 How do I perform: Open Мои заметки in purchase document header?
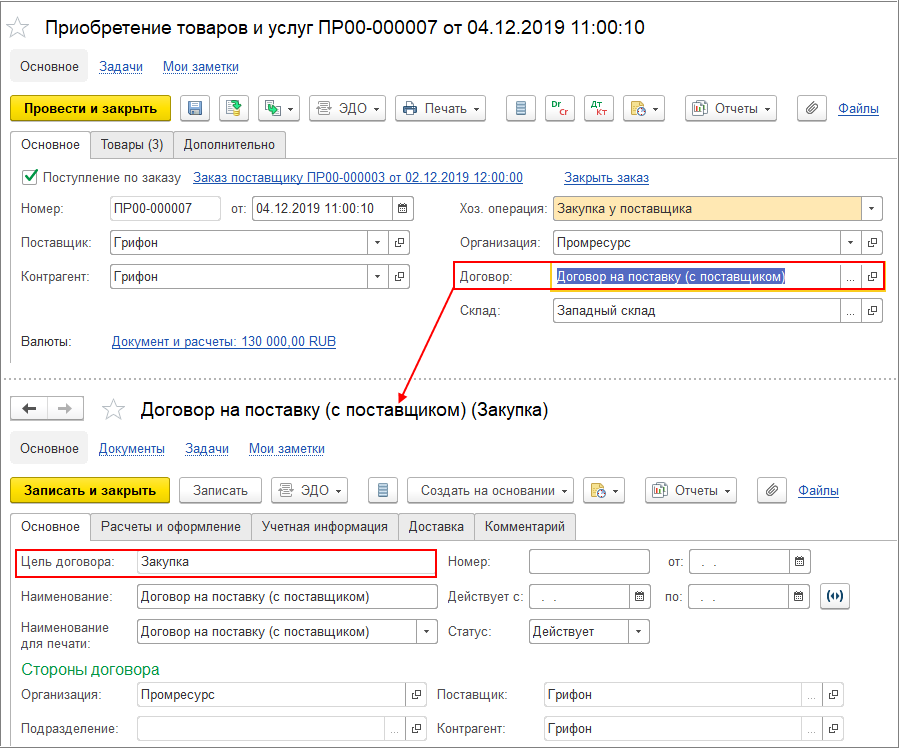201,66
